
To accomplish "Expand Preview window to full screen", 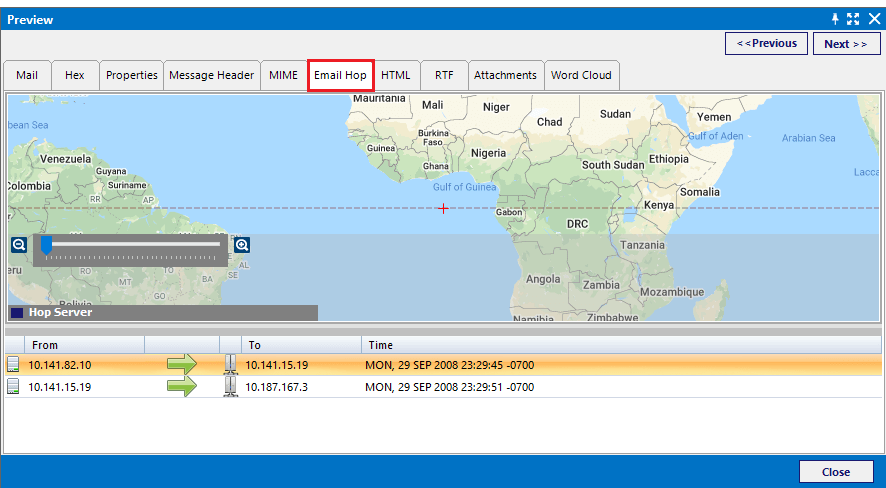I will click(853, 19).
